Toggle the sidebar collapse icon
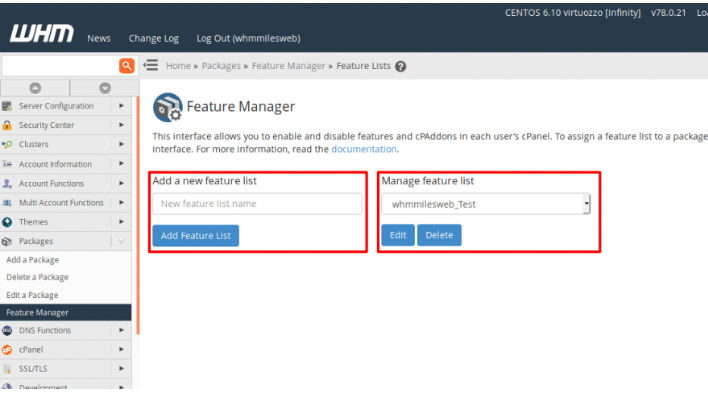 click(151, 65)
